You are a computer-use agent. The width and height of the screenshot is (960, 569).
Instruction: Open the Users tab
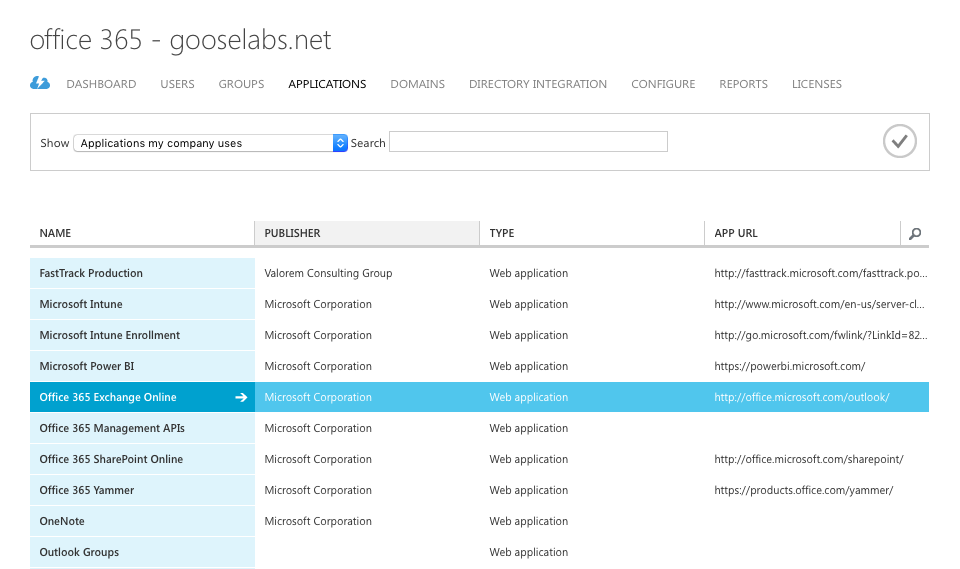[177, 84]
